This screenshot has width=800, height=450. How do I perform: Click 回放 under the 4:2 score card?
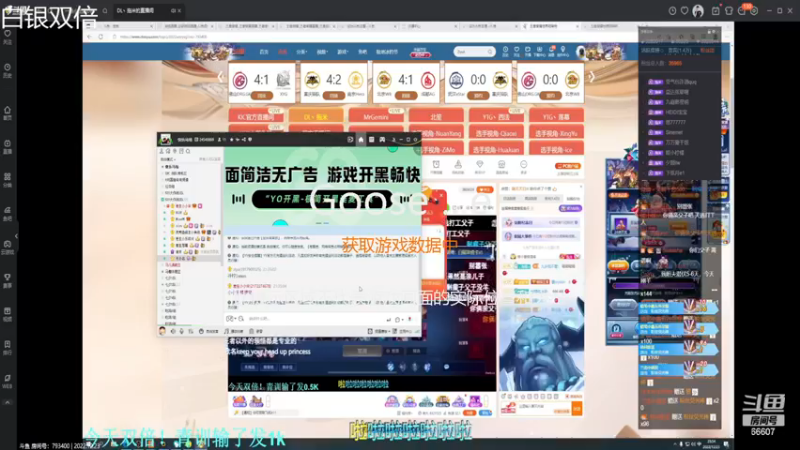coord(334,95)
